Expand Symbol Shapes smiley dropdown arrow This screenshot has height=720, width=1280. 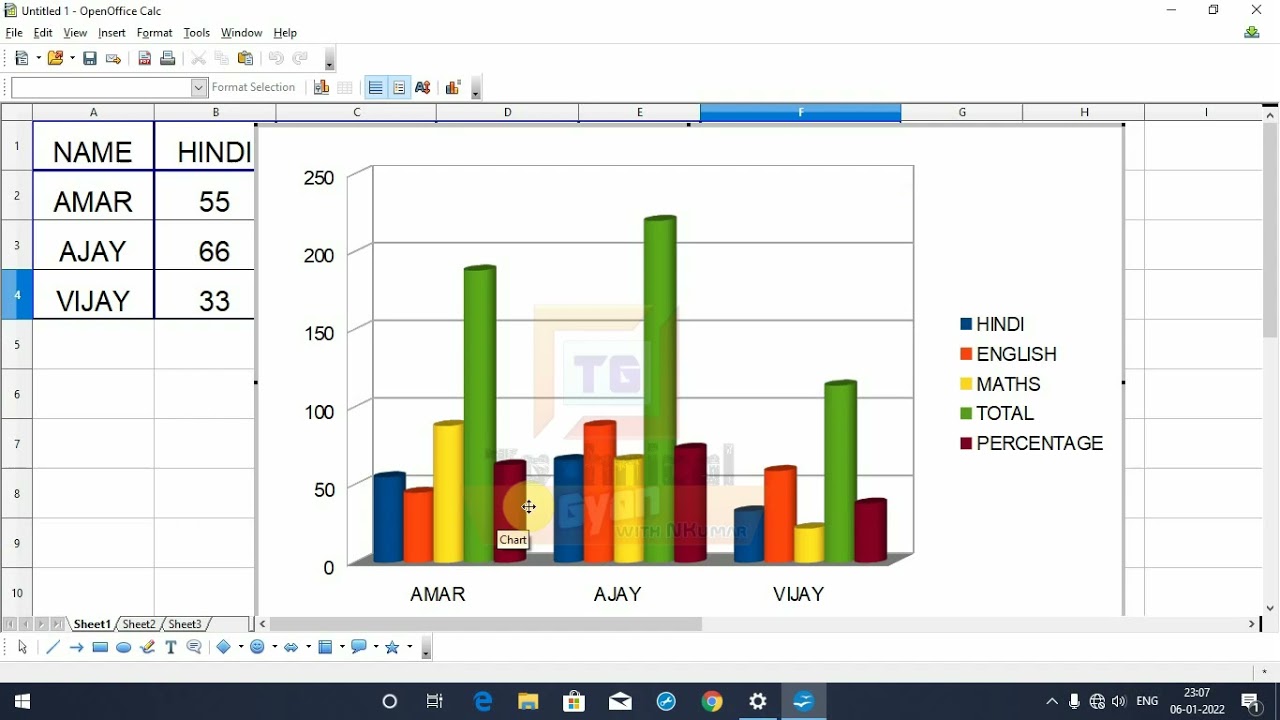(274, 648)
